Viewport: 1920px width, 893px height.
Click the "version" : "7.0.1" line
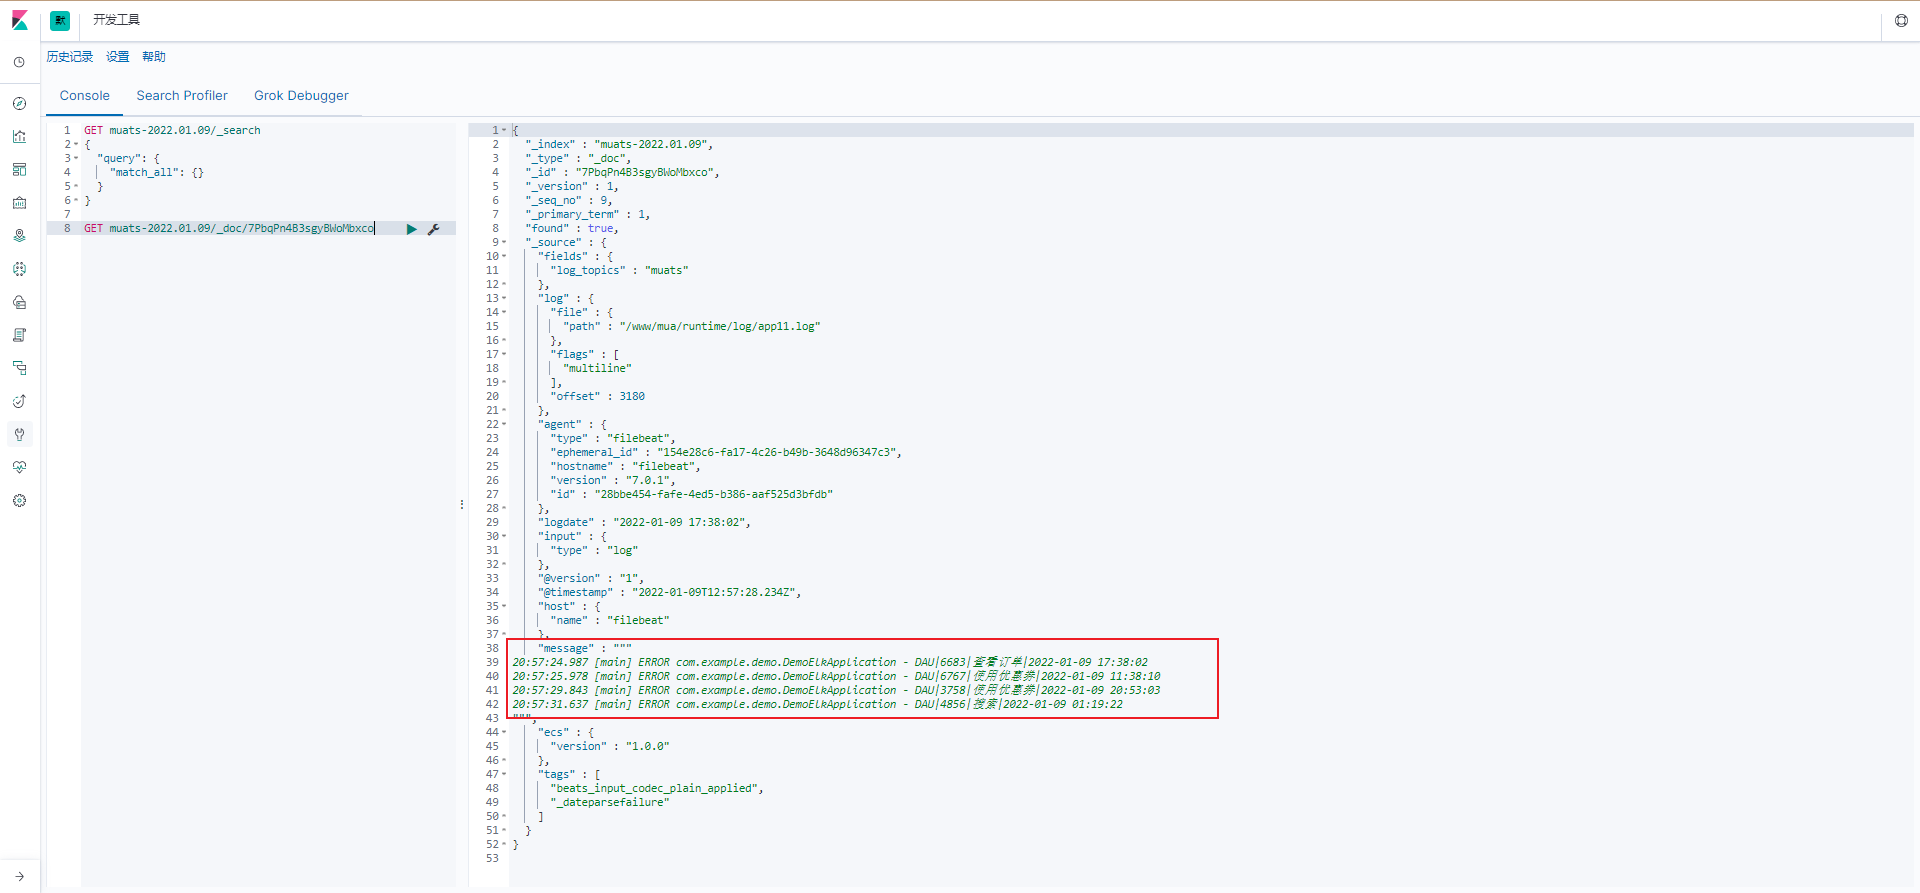coord(613,480)
